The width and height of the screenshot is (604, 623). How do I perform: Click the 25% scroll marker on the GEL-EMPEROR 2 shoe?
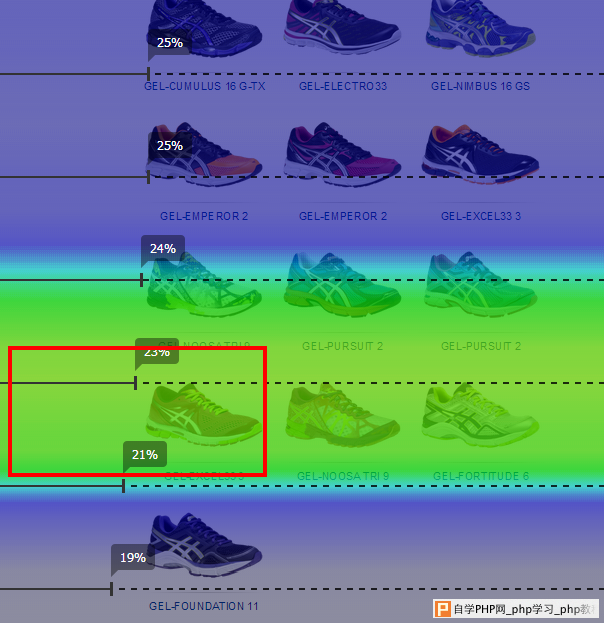(x=170, y=145)
